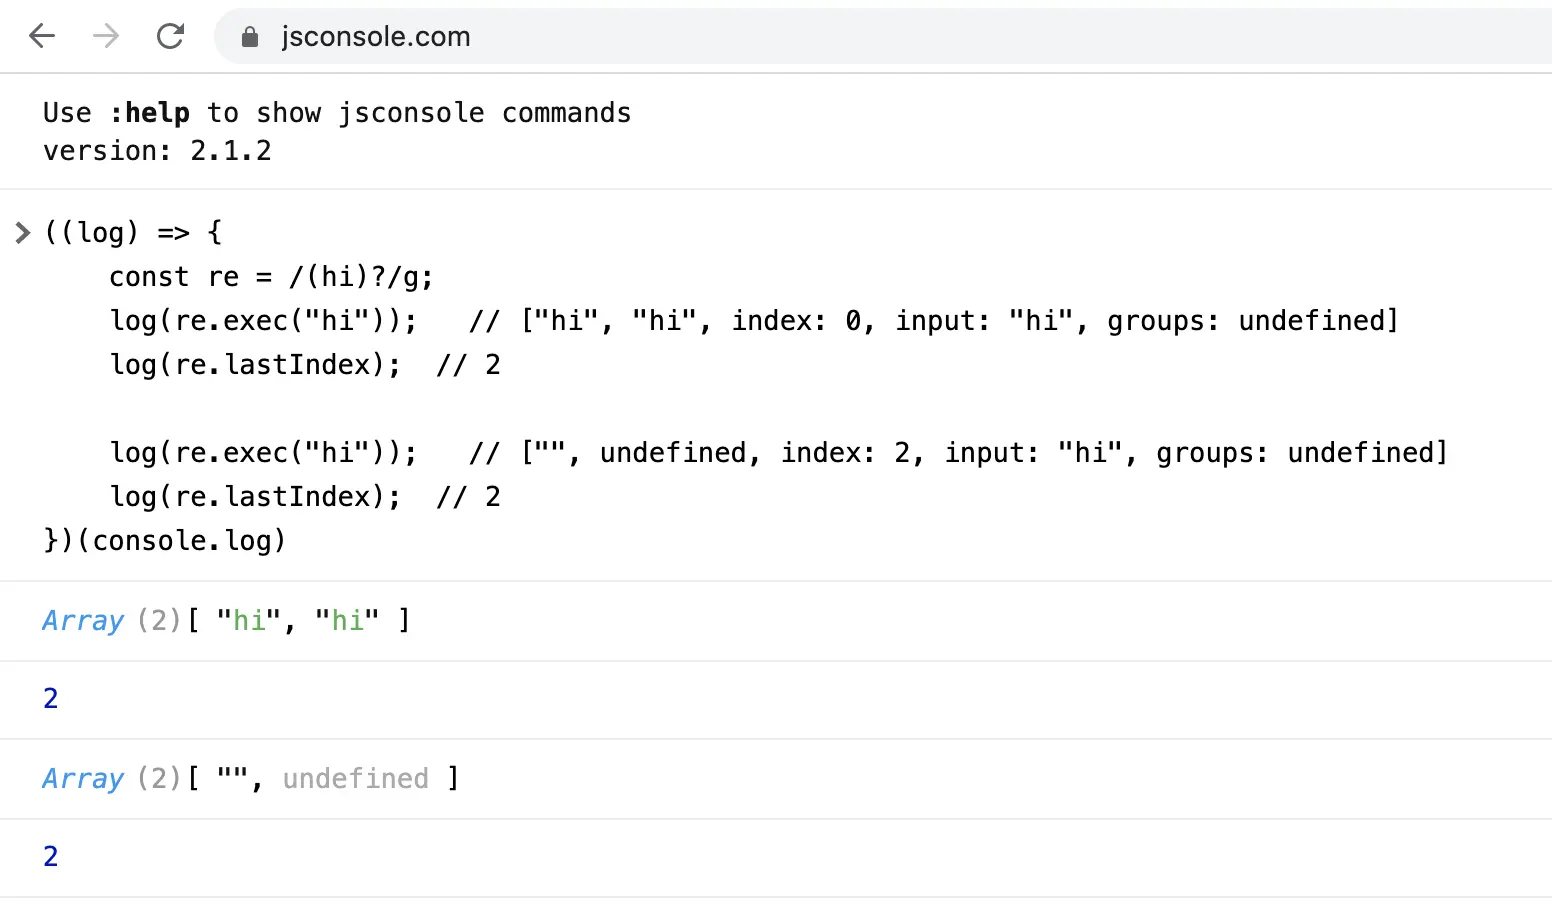
Task: Click the first green "hi" string in output
Action: coord(249,621)
